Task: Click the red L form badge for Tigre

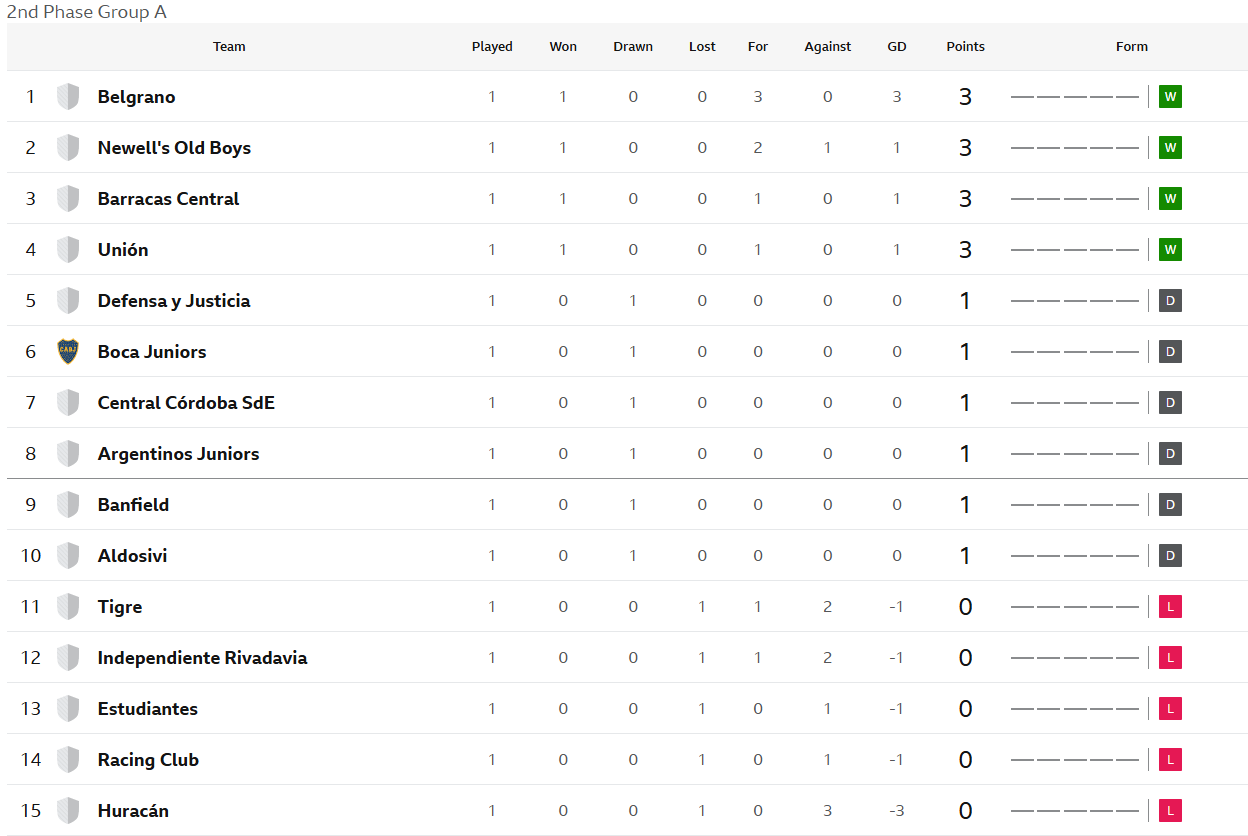Action: [x=1170, y=607]
